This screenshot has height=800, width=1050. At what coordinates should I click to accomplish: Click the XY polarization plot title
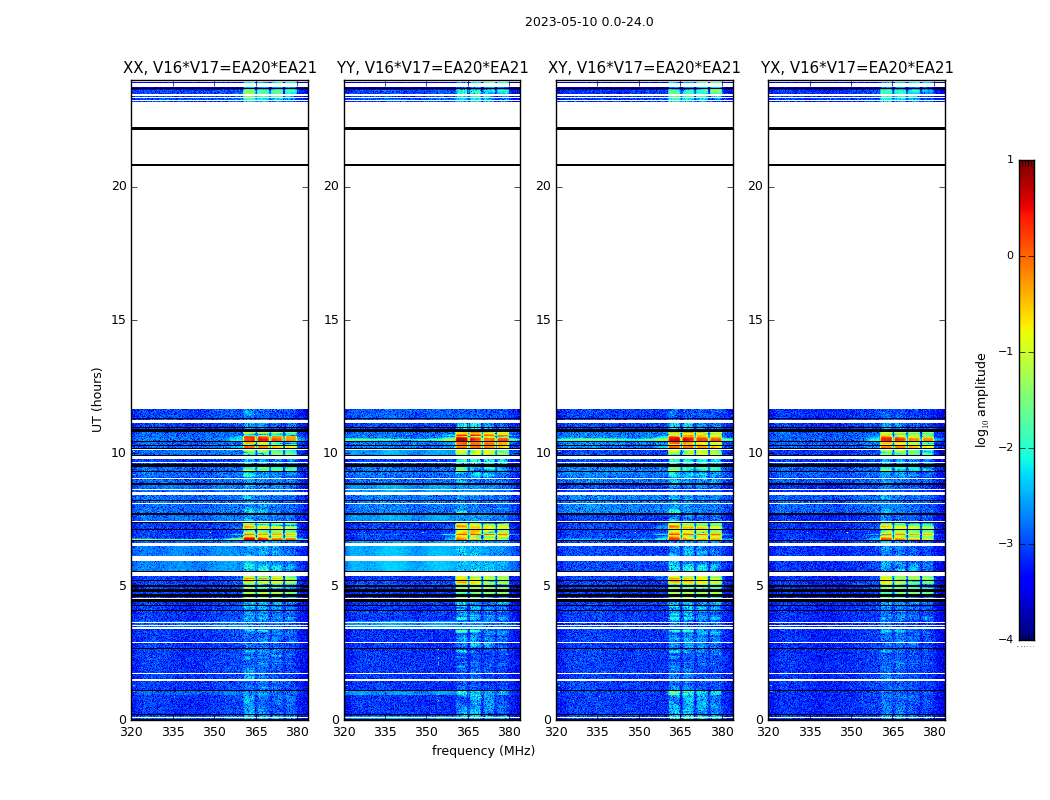pos(644,68)
